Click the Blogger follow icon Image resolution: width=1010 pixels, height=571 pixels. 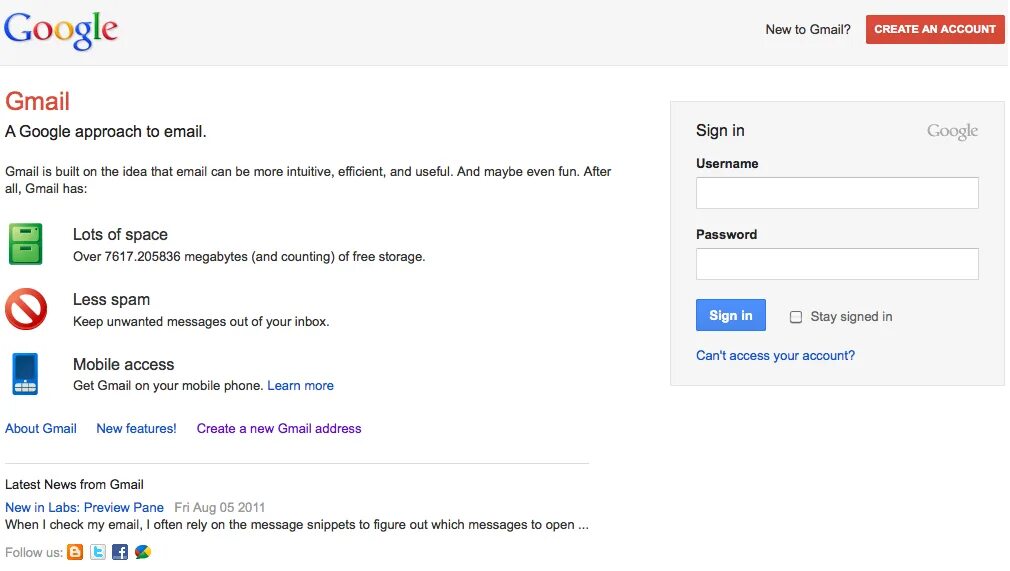click(x=75, y=552)
